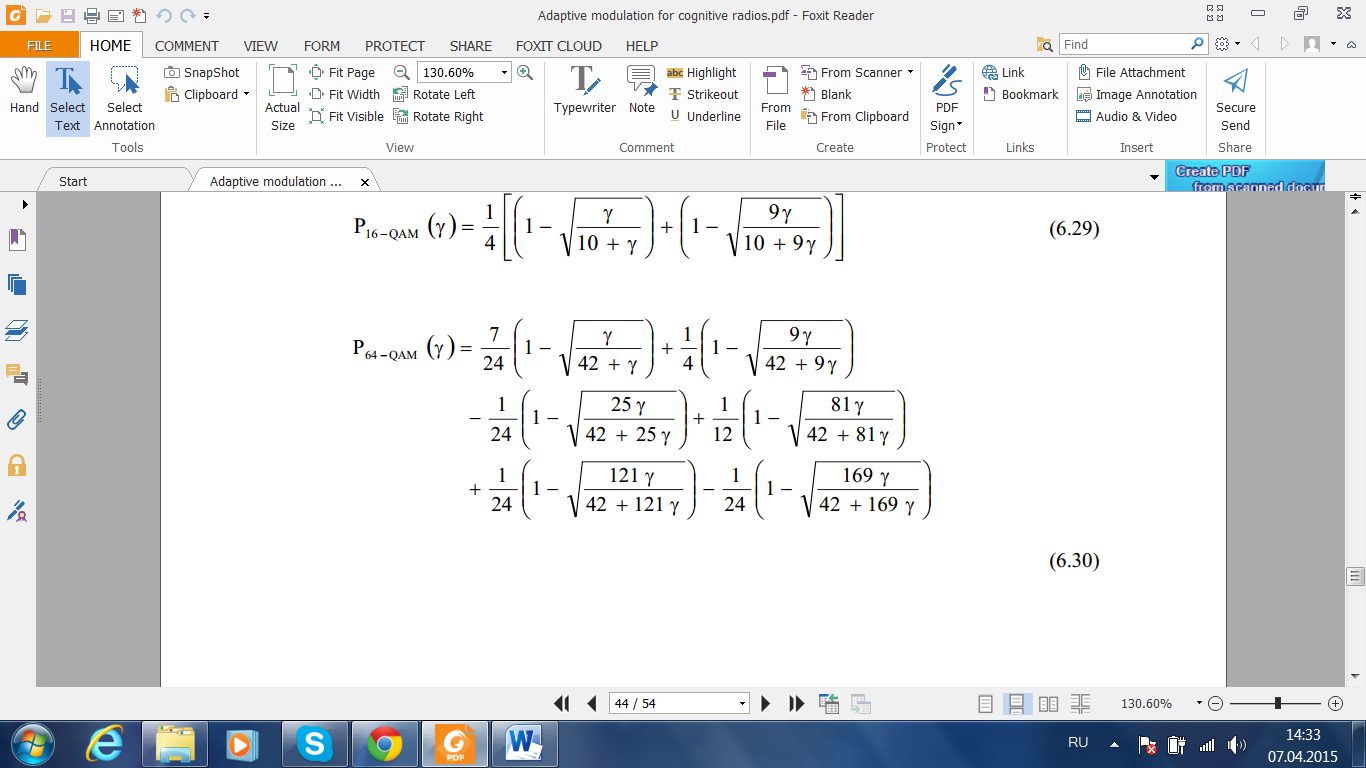Open the Clipboard dropdown
The image size is (1366, 768).
(246, 95)
